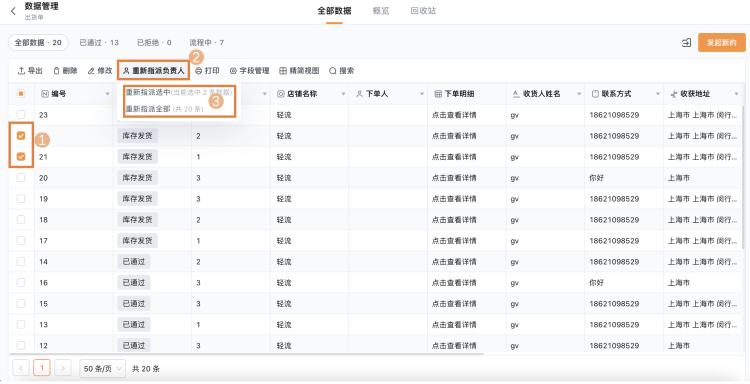The height and width of the screenshot is (384, 750).
Task: Filter by 流程中 · 7
Action: click(x=207, y=43)
